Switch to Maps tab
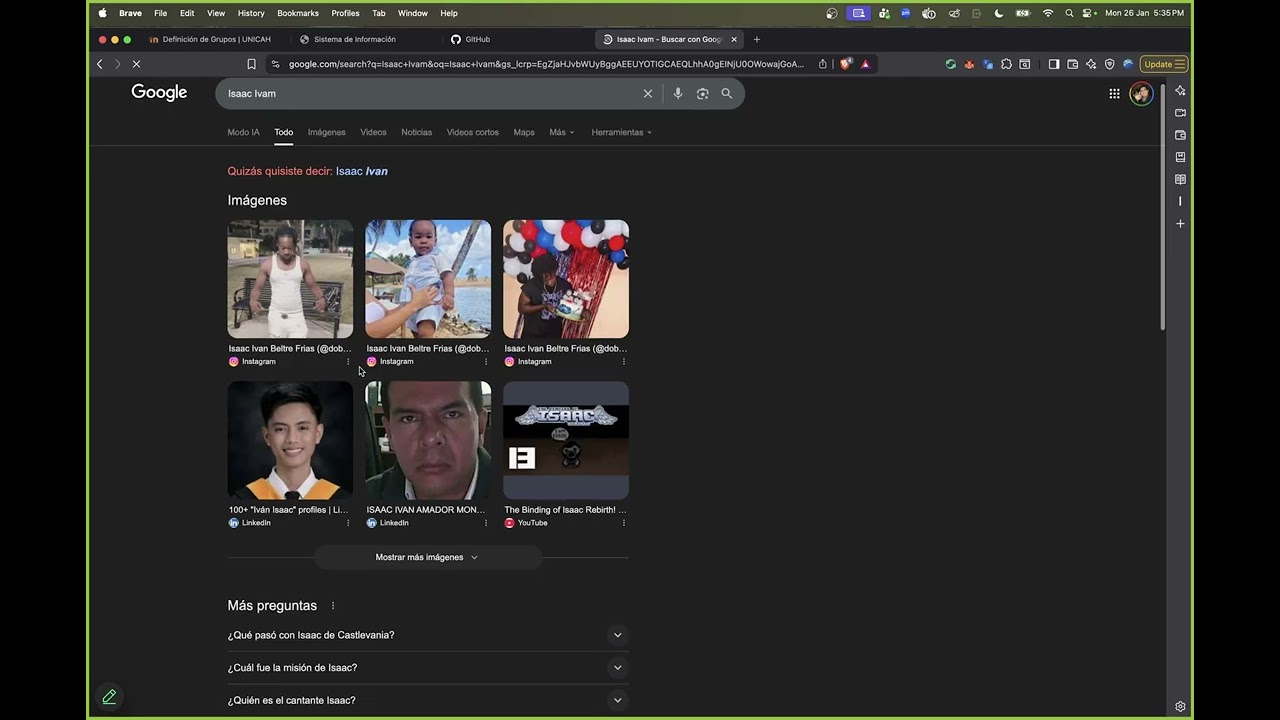The image size is (1280, 720). coord(524,132)
